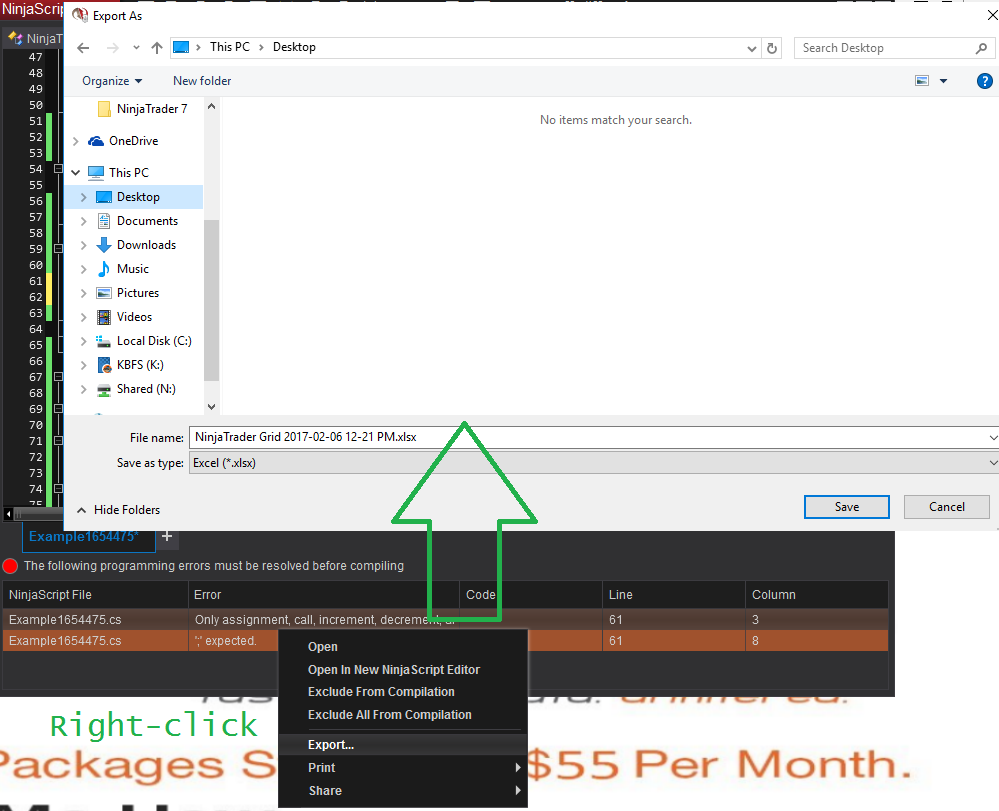Click the red compile error indicator

(x=10, y=566)
